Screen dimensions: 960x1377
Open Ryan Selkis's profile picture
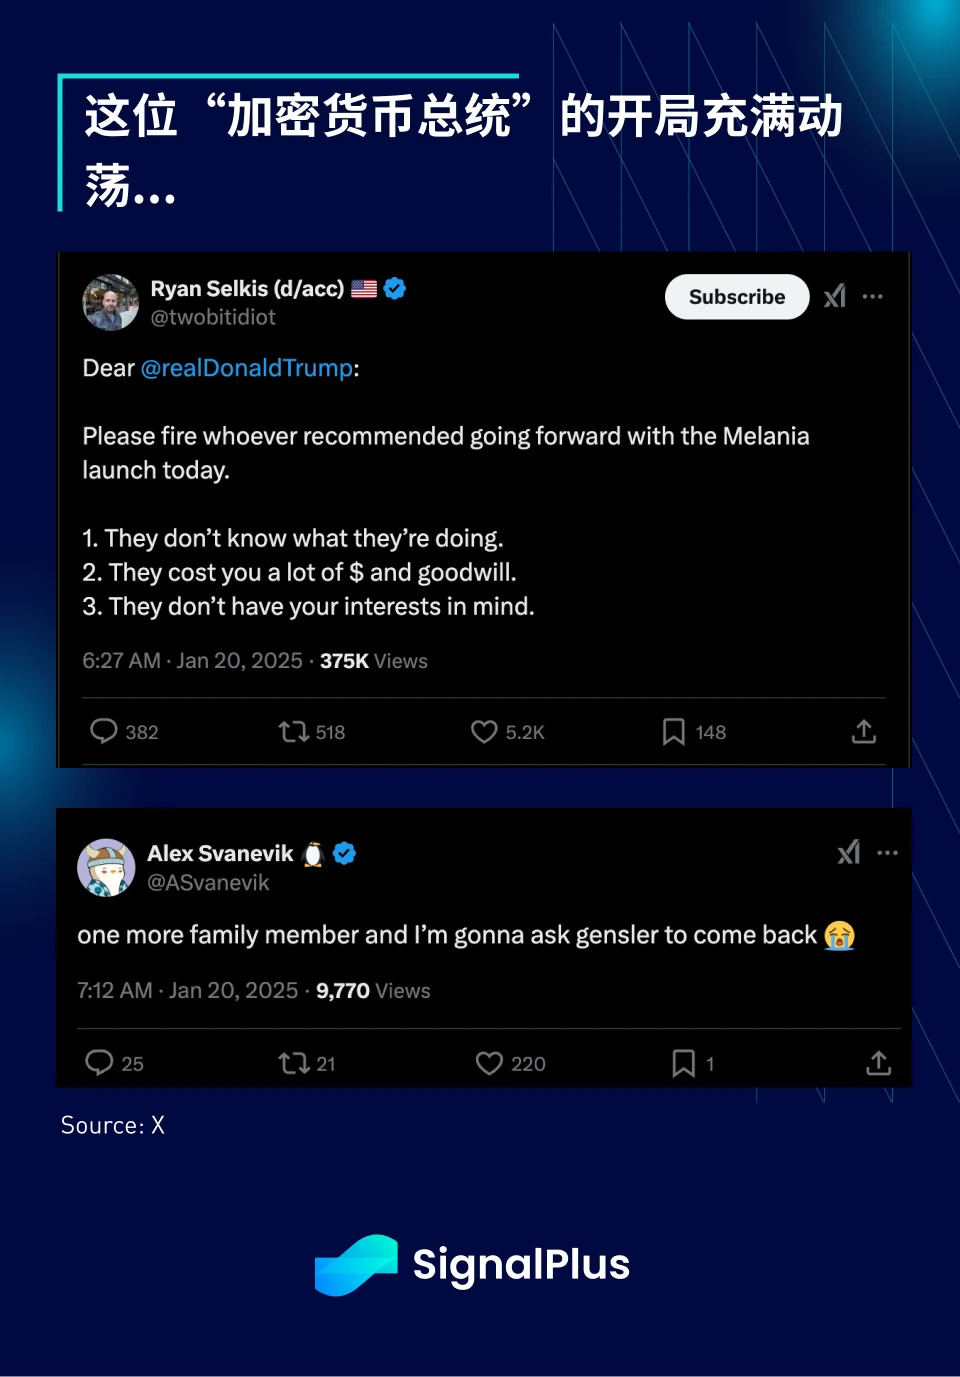[110, 302]
